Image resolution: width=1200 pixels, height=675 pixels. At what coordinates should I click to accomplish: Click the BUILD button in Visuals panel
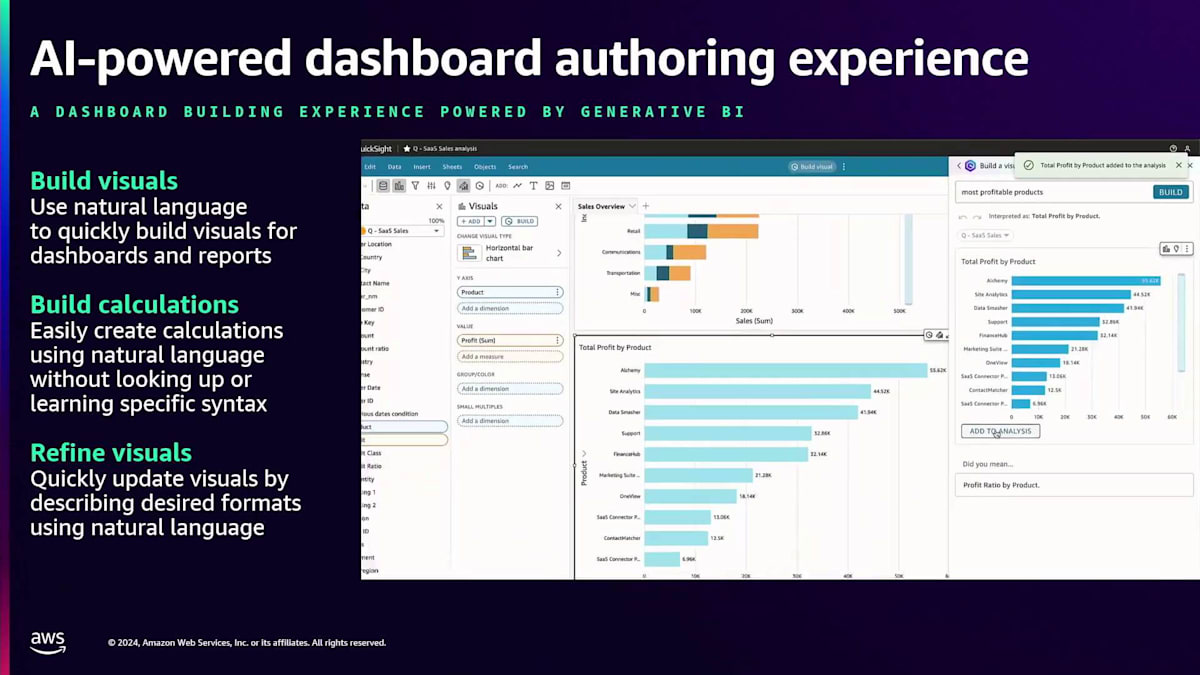tap(519, 221)
